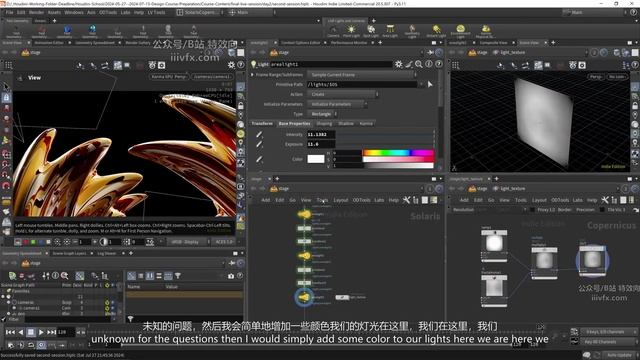
Task: Open the Action Create dropdown
Action: (x=343, y=94)
